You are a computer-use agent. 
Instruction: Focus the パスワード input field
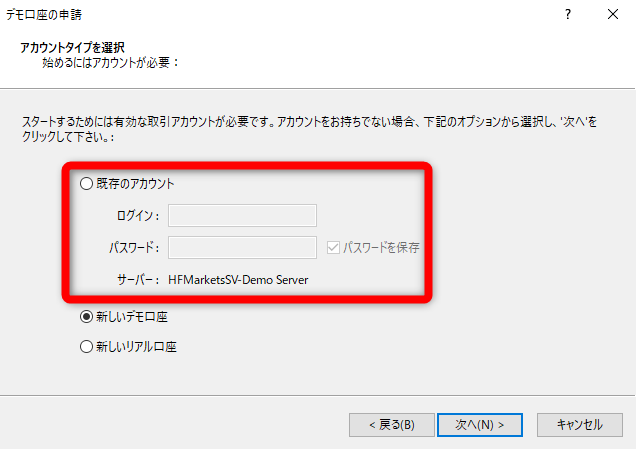click(242, 247)
